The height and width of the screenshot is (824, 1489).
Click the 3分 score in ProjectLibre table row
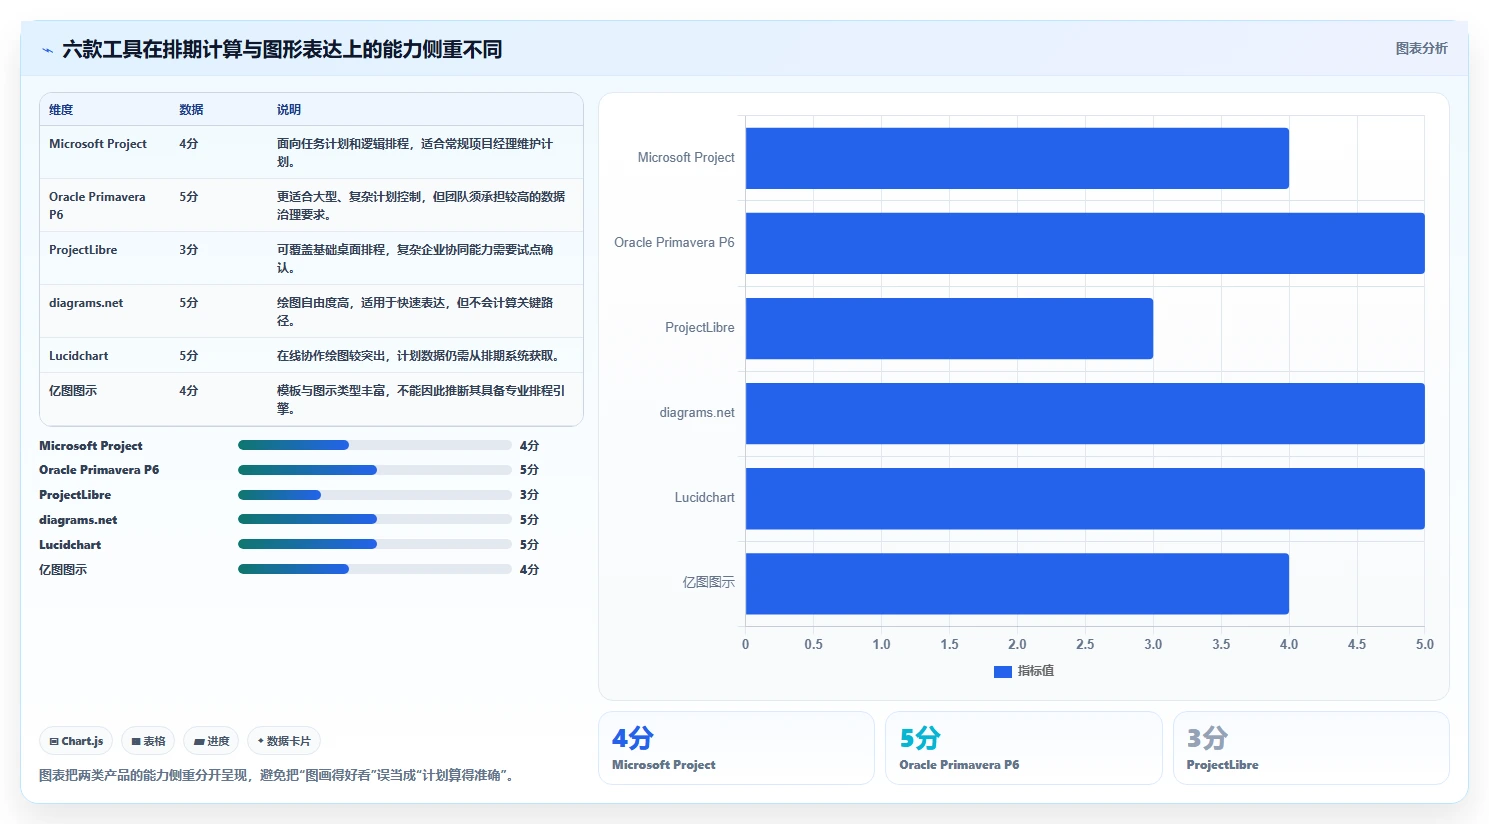(189, 250)
